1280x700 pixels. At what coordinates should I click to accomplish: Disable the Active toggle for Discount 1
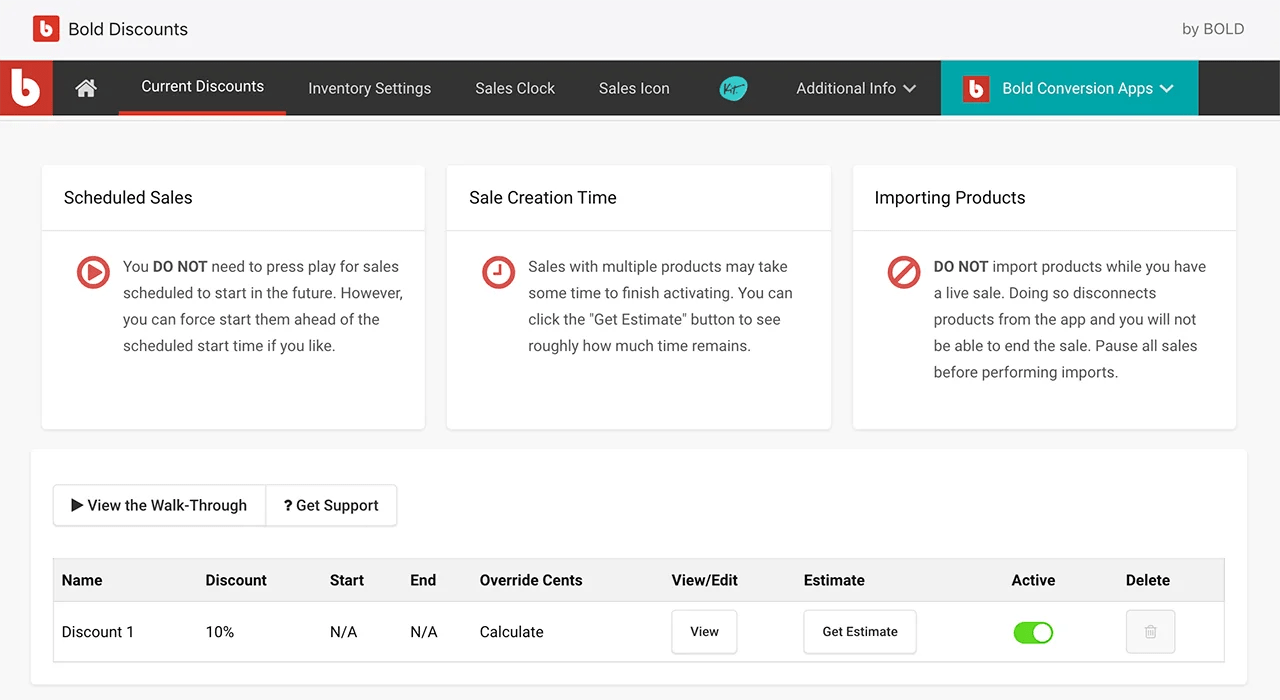[1033, 632]
